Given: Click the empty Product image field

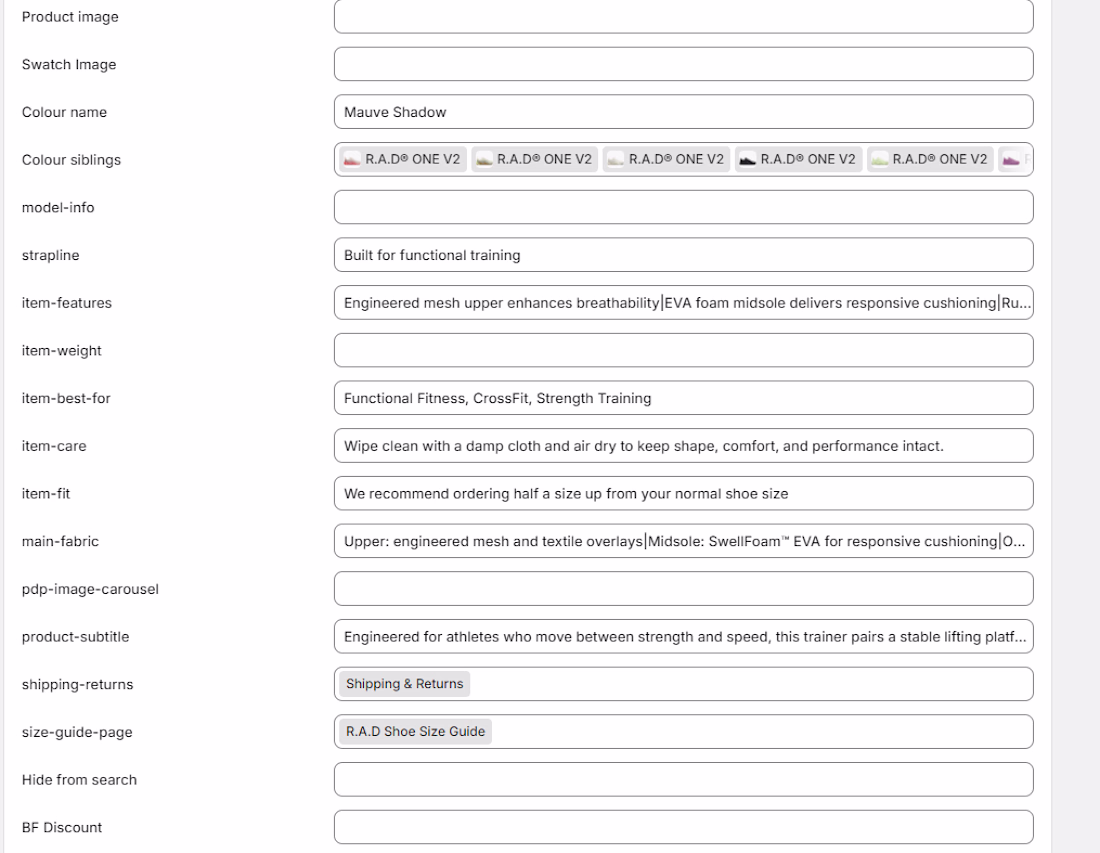Looking at the screenshot, I should [683, 16].
